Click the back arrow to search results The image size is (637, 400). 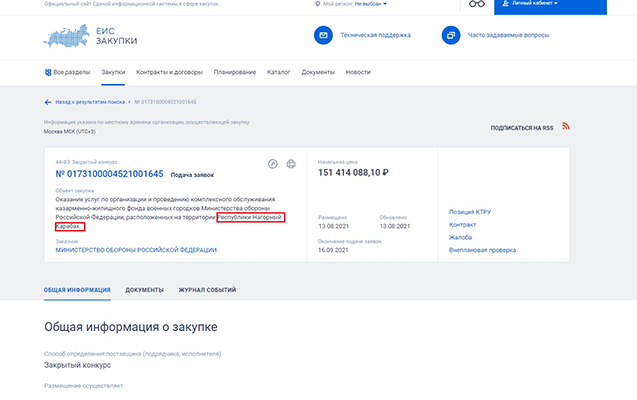click(48, 102)
